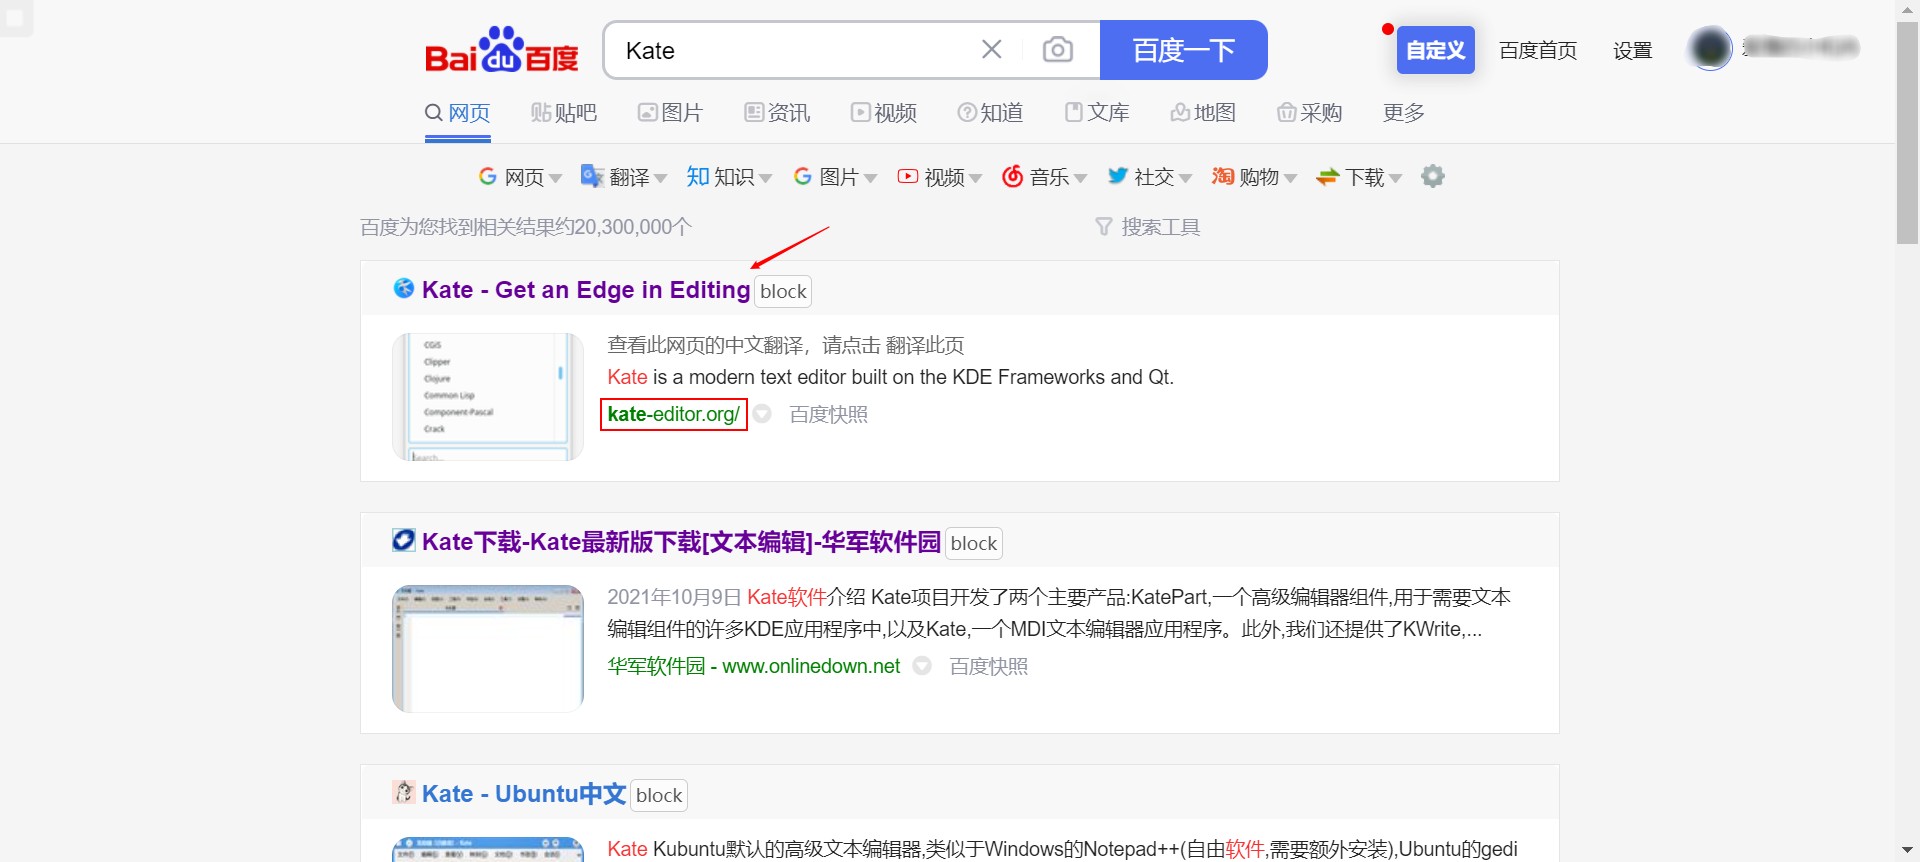The width and height of the screenshot is (1920, 862).
Task: Click the 百度一下 search button
Action: tap(1184, 50)
